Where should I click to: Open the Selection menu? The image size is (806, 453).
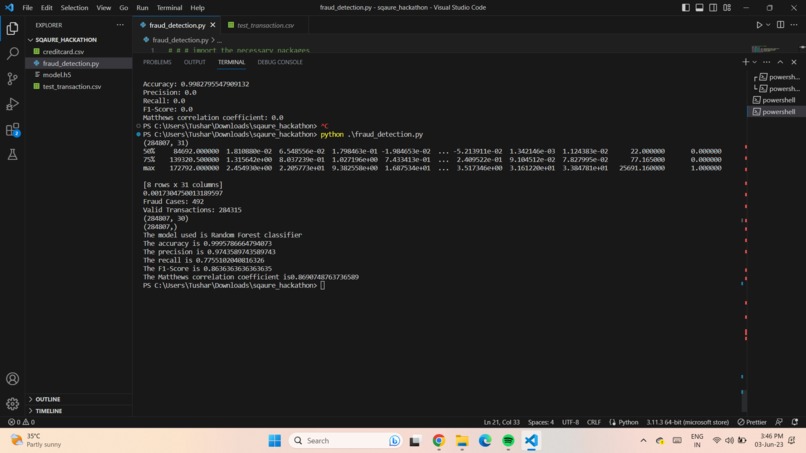(x=74, y=8)
